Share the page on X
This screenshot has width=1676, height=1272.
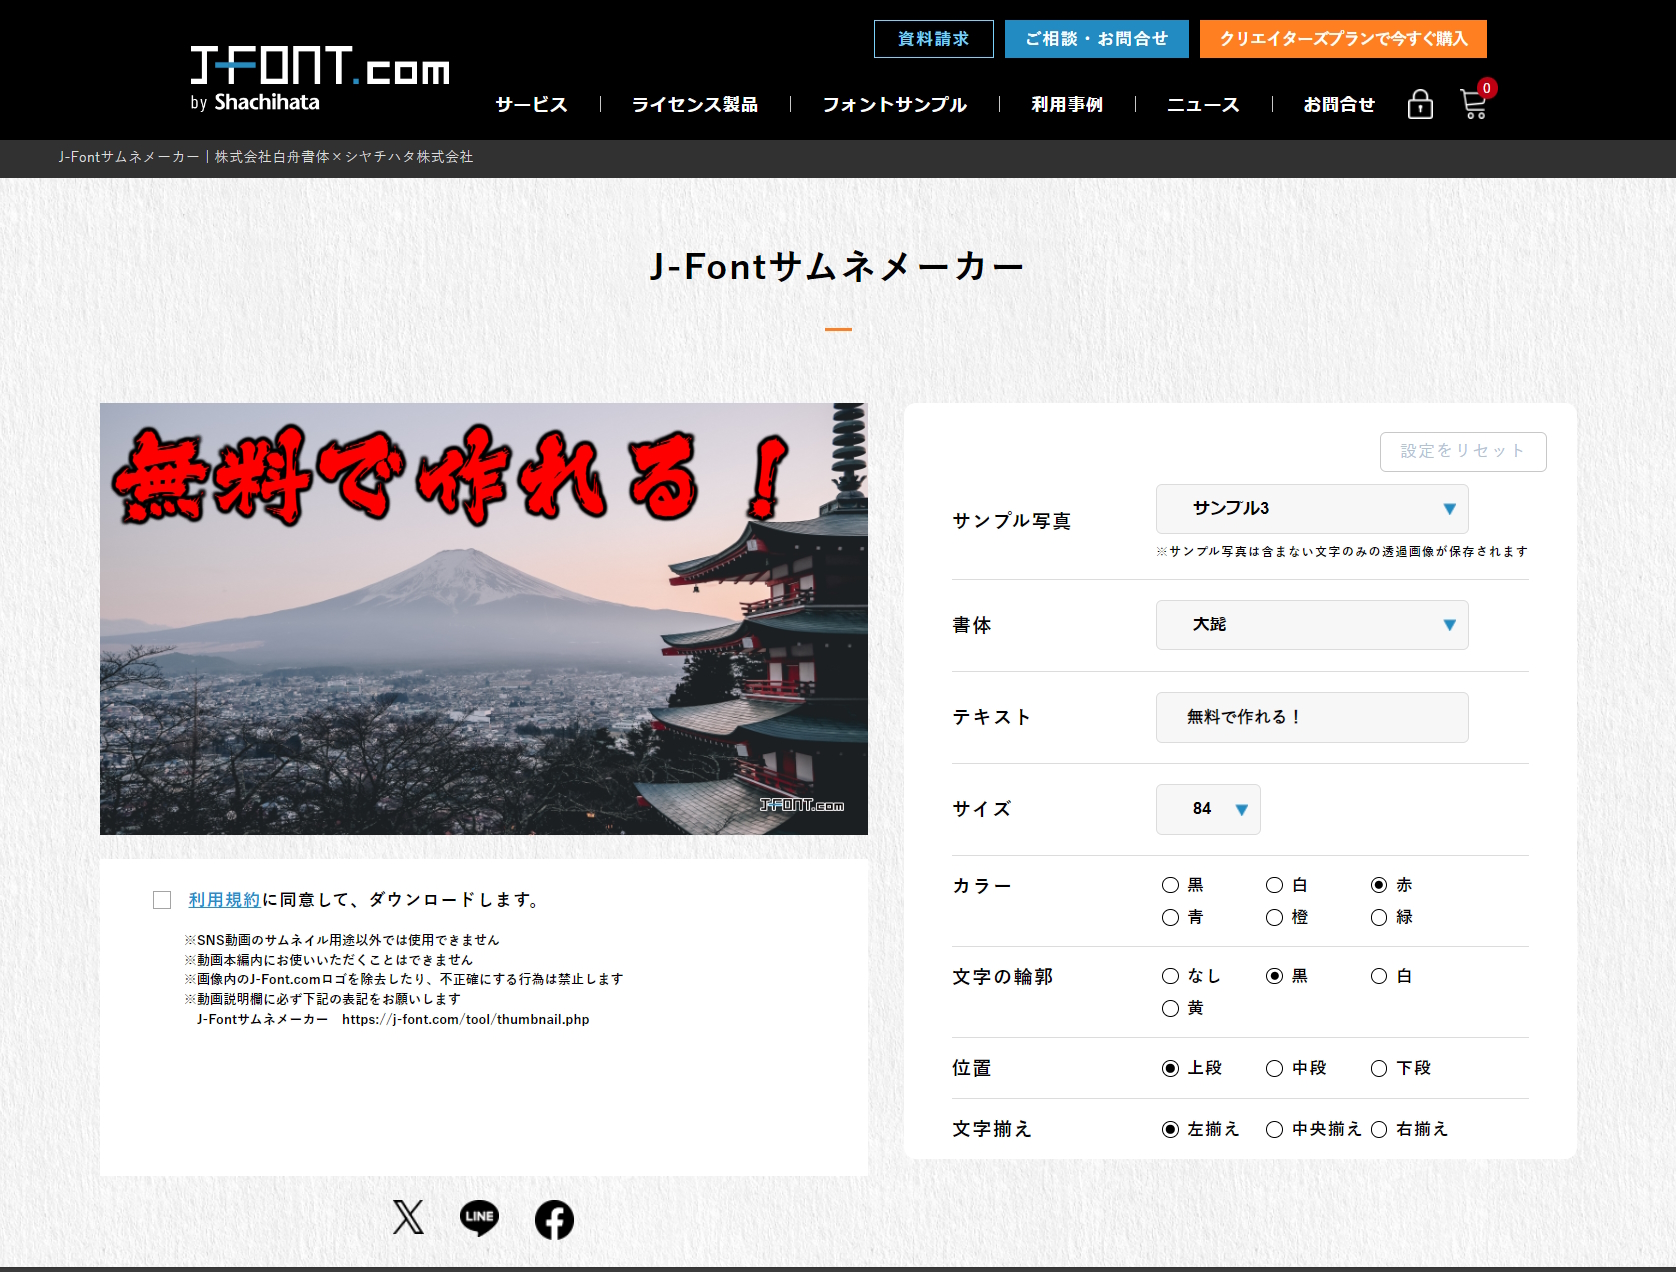click(x=407, y=1219)
